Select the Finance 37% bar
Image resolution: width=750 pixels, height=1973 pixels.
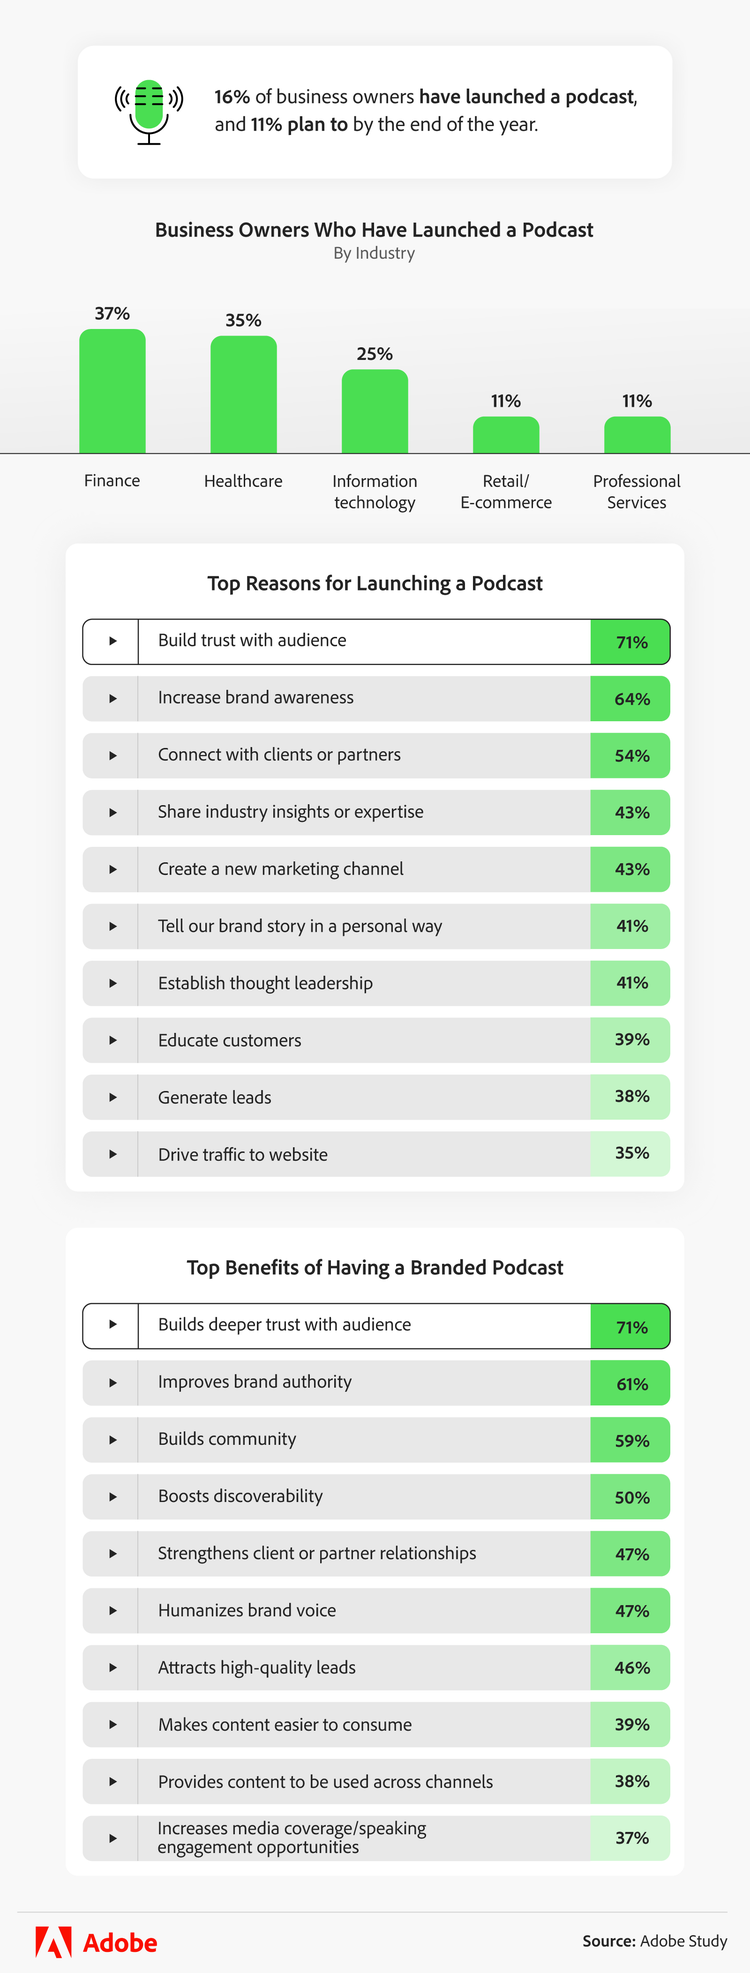click(x=112, y=391)
